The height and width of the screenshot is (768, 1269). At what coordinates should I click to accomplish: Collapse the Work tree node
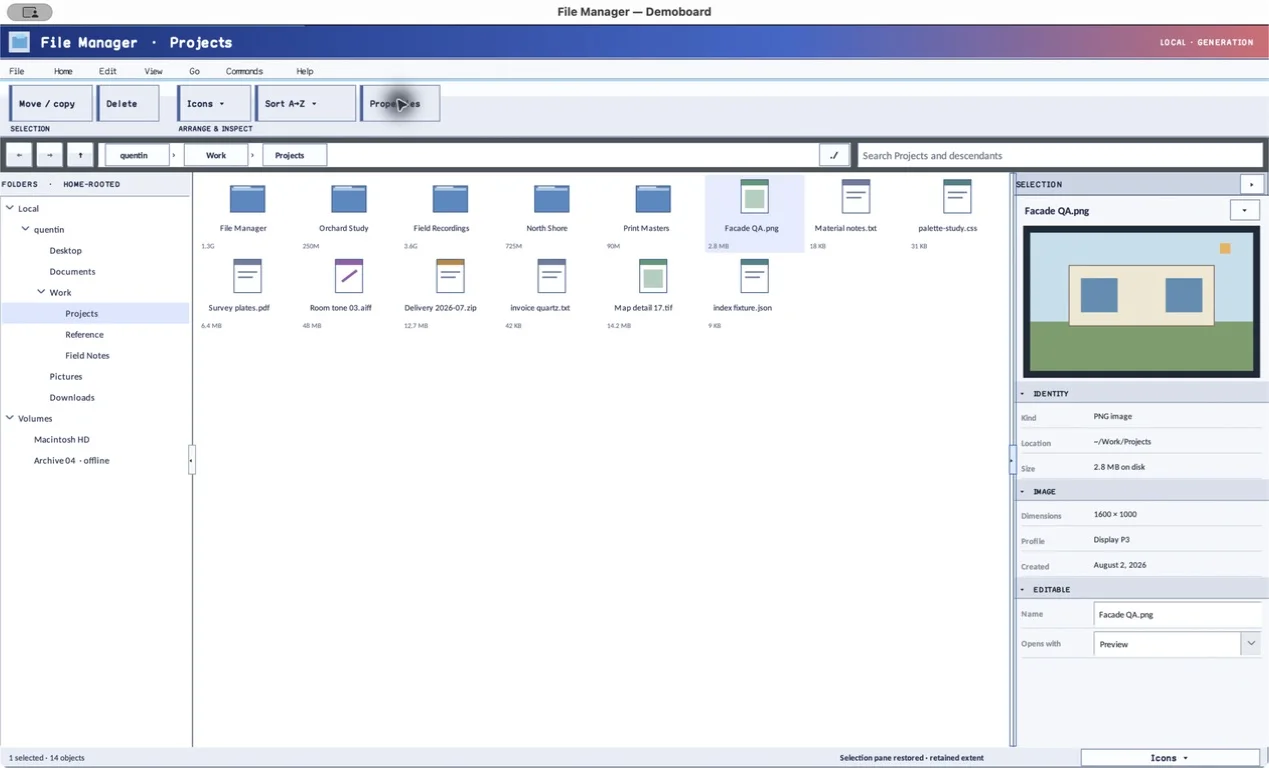coord(41,292)
